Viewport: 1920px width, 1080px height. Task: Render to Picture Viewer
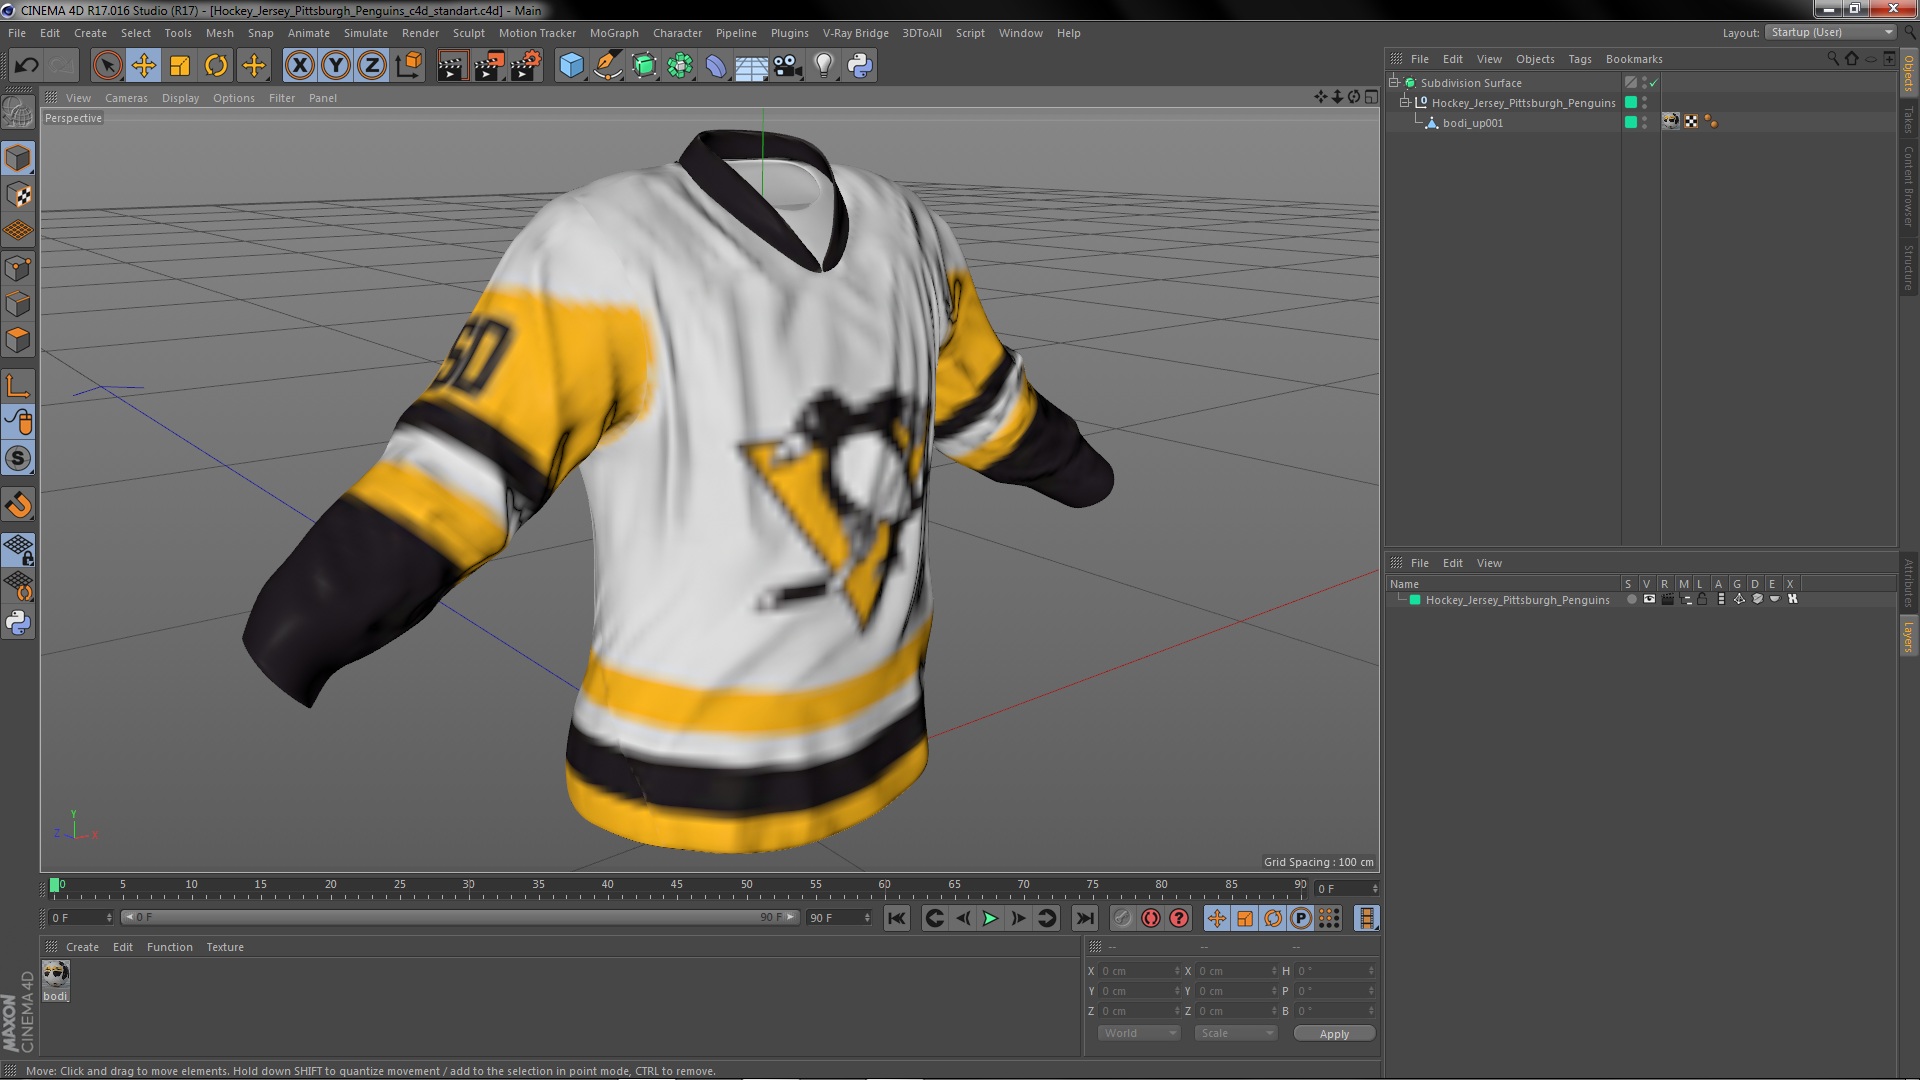click(x=489, y=66)
